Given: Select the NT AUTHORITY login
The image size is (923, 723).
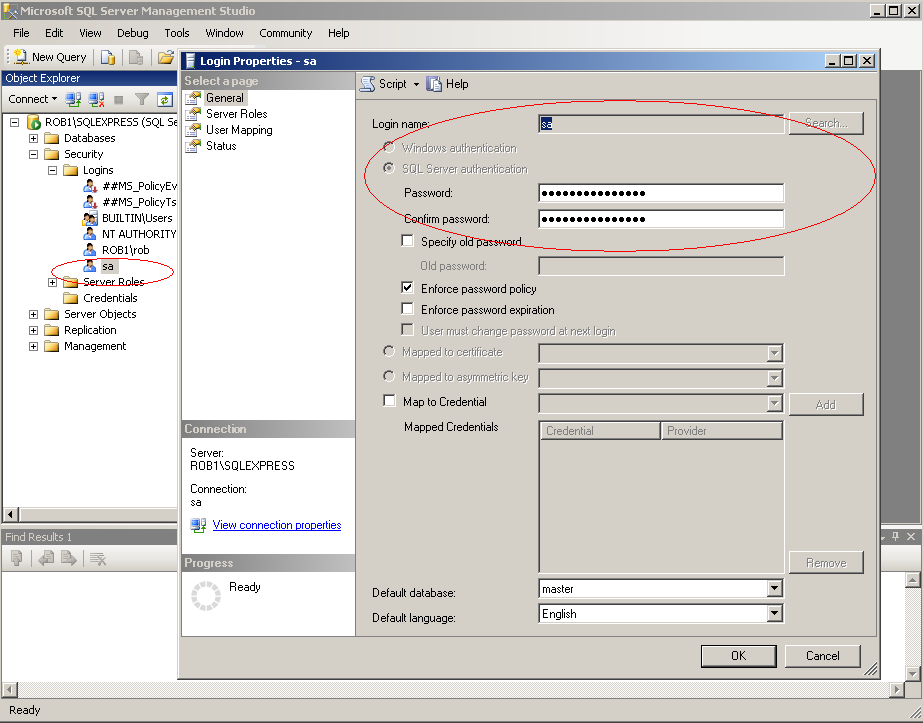Looking at the screenshot, I should [x=139, y=234].
